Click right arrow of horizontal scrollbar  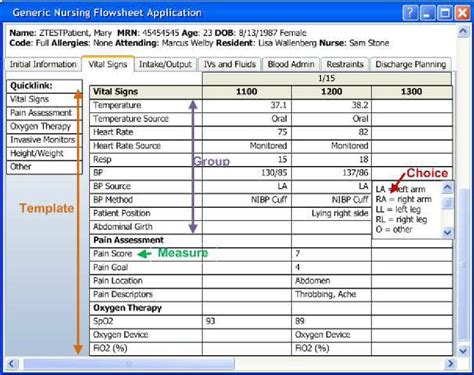(x=450, y=363)
